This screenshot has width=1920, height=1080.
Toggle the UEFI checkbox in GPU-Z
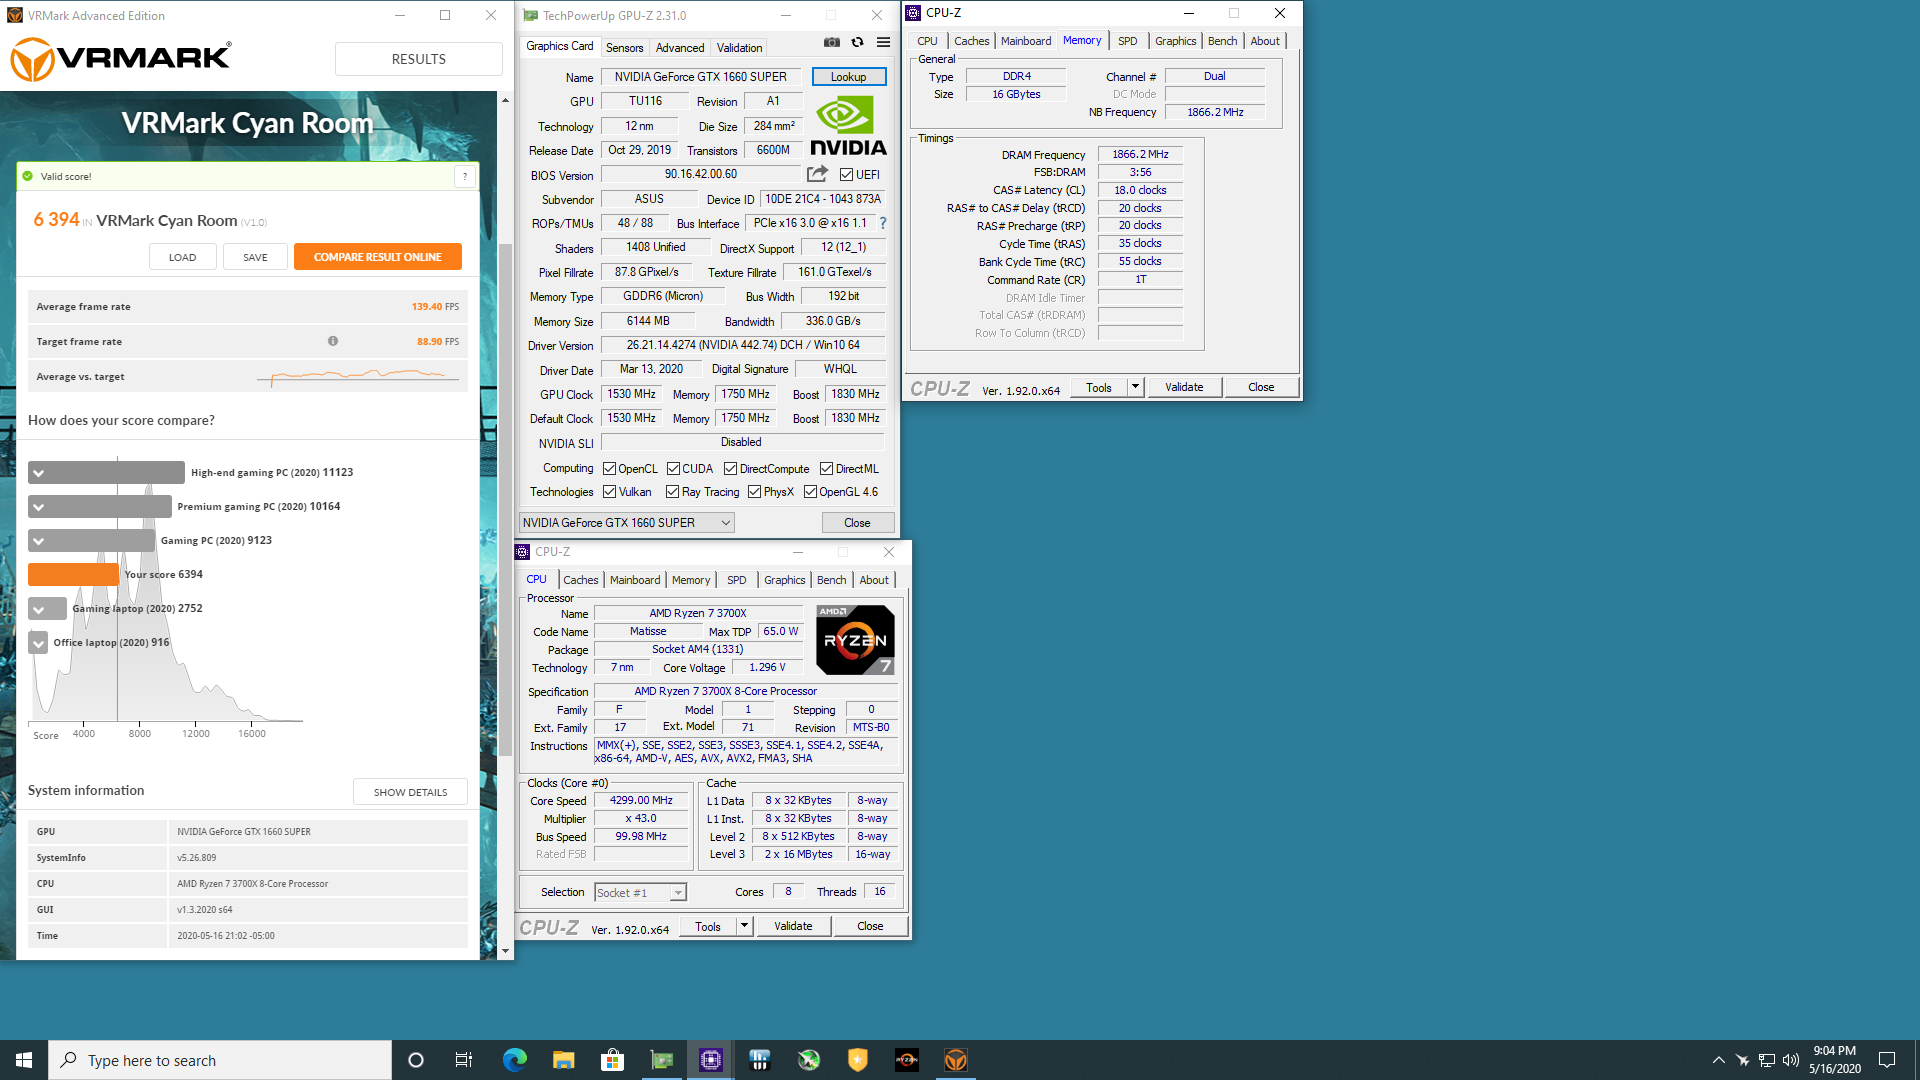tap(846, 175)
